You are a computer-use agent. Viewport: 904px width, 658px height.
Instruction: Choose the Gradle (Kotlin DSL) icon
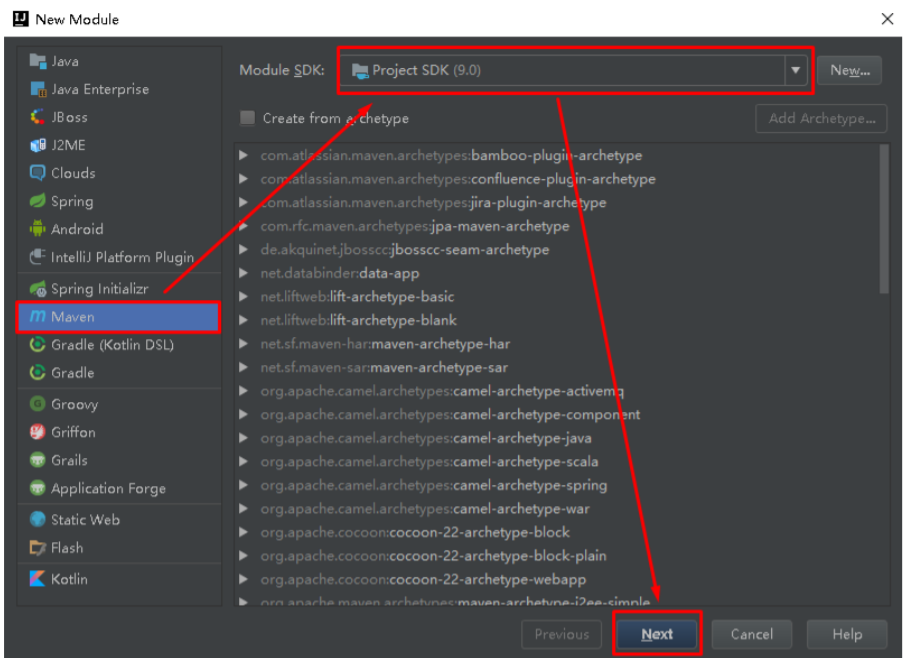(37, 345)
